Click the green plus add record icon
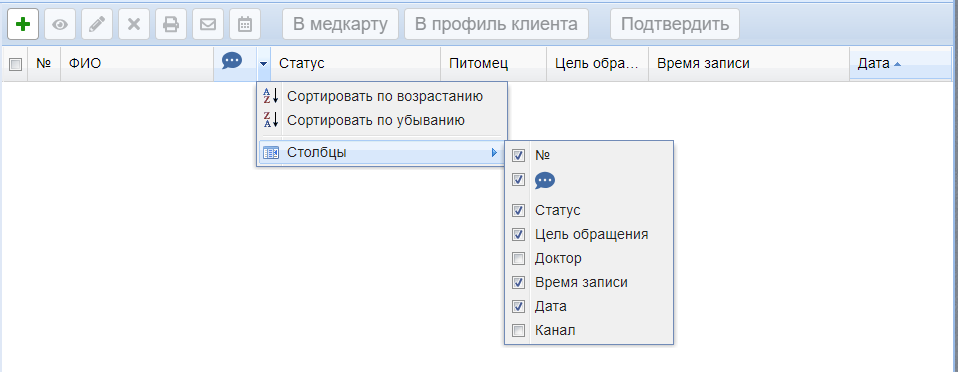Screen dimensions: 958x372 pyautogui.click(x=23, y=24)
